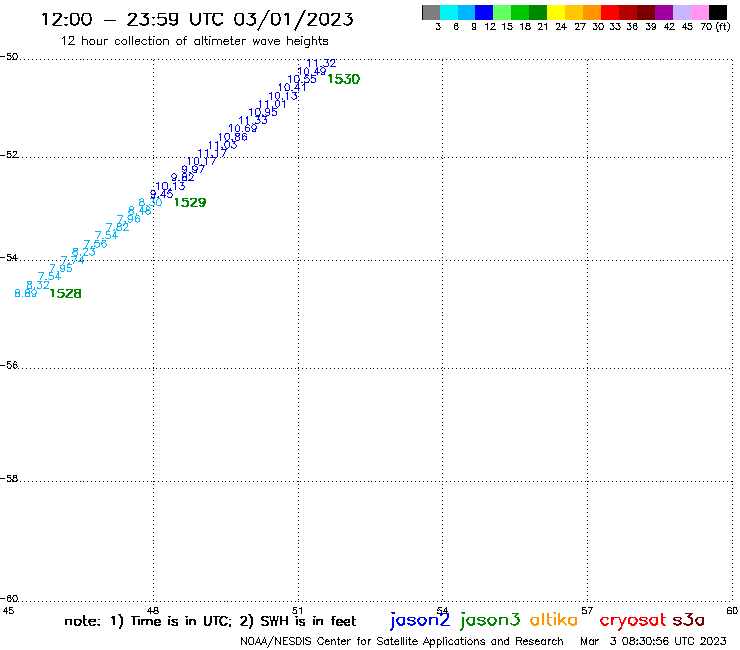Click the wave height value 10.86
Viewport: 740px width, 650px height.
[233, 137]
